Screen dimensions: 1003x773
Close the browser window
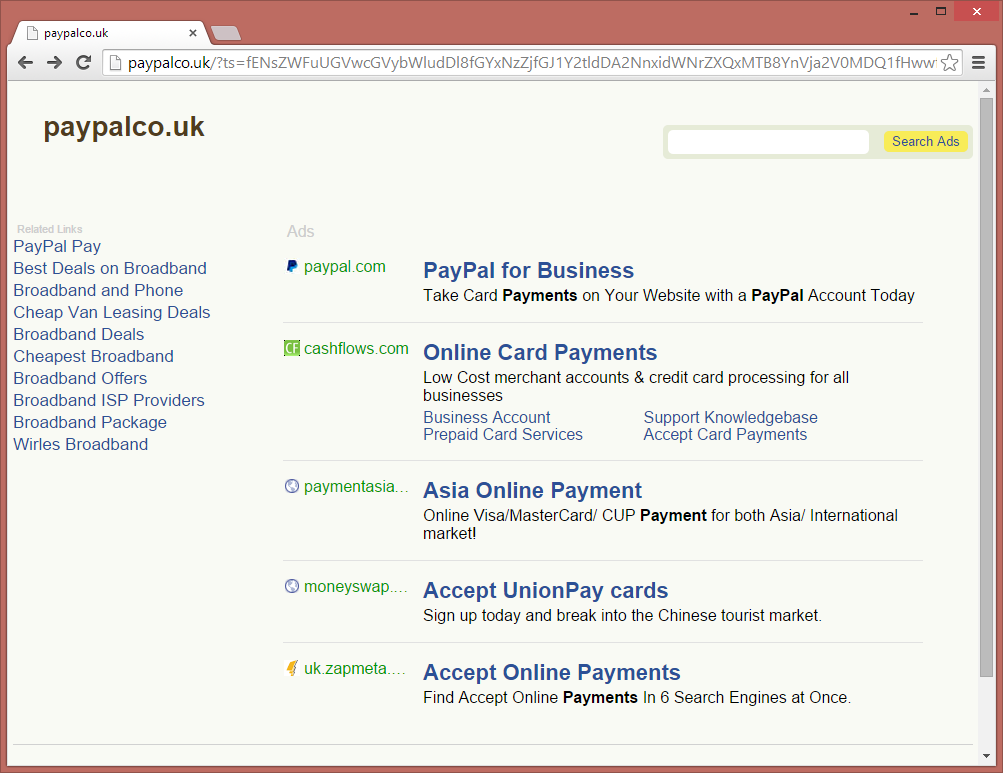(977, 12)
